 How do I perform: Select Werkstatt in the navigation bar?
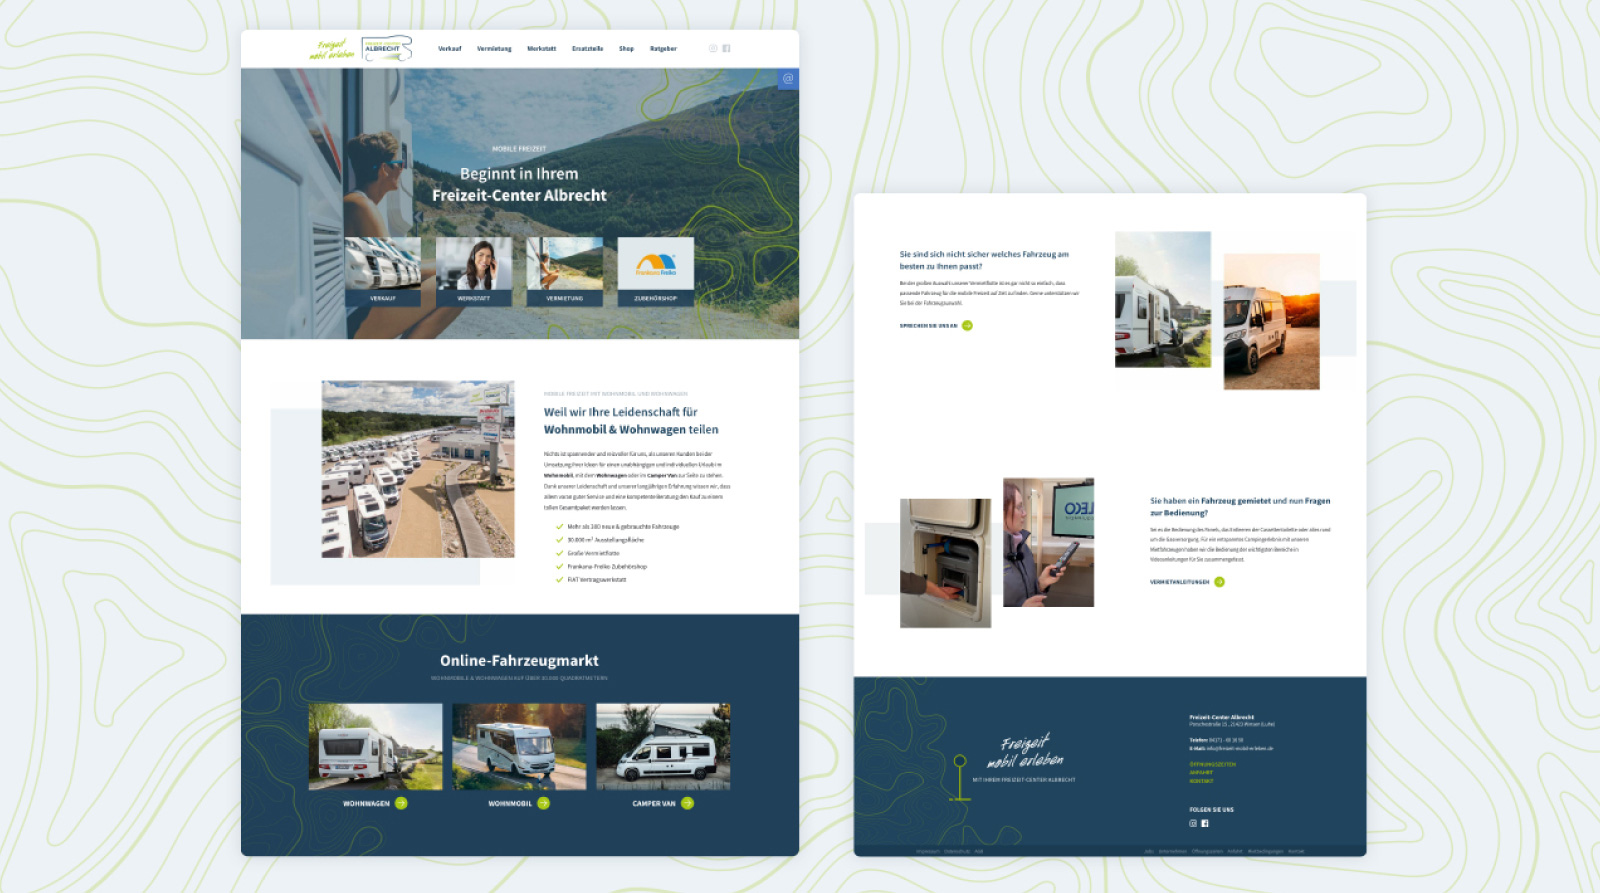pos(541,48)
